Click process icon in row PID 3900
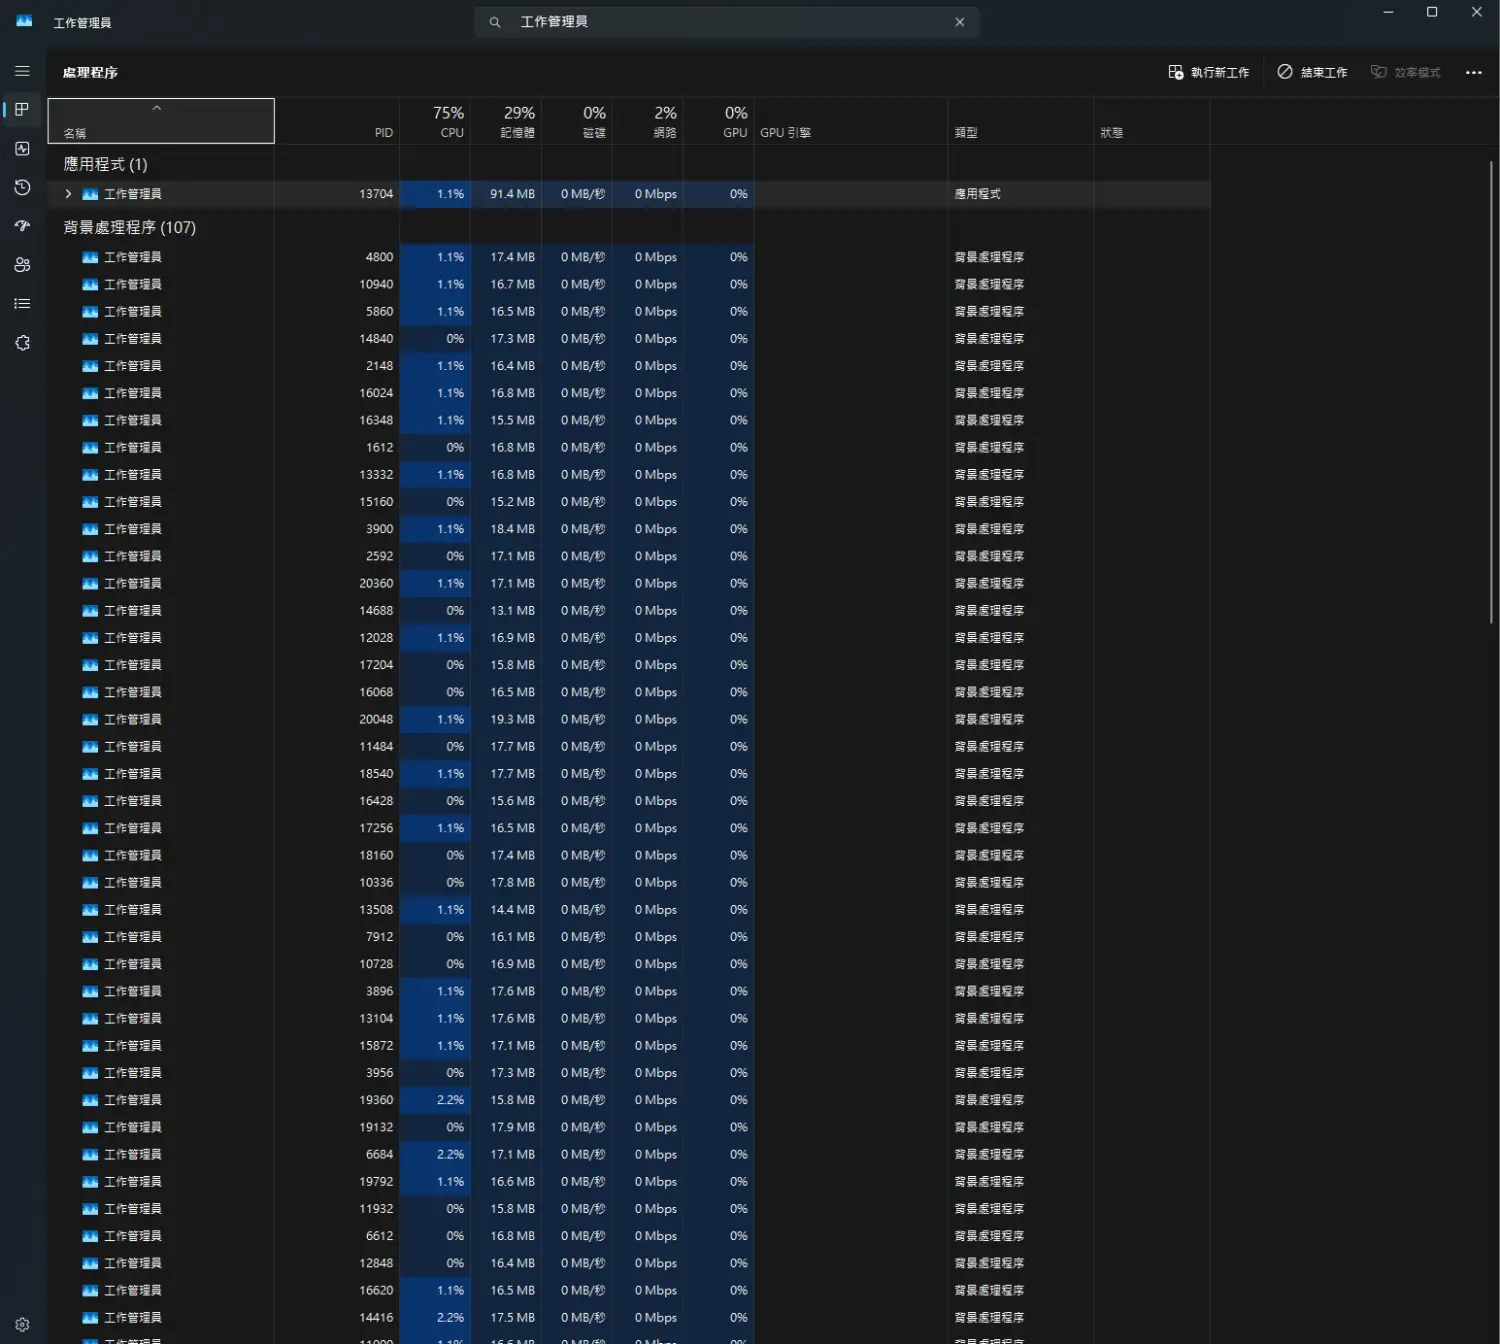 coord(90,529)
